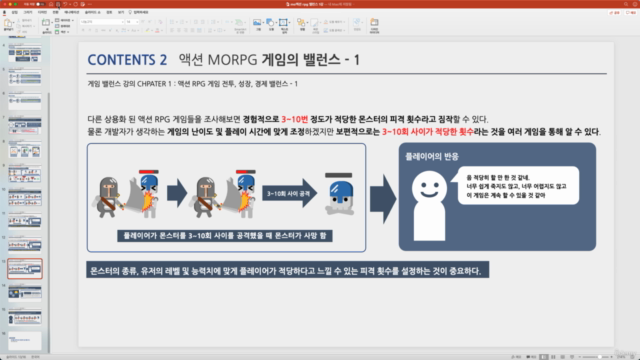
Task: Click the Tell Me lightbulb search field
Action: [x=139, y=13]
